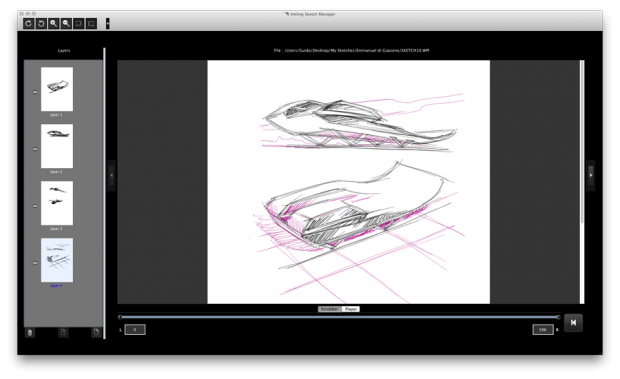
Task: Click the skip to start playback button
Action: click(x=573, y=323)
